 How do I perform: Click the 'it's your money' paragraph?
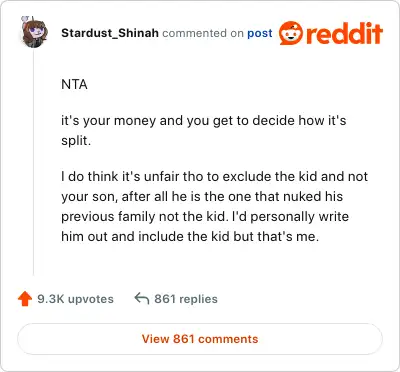(204, 130)
